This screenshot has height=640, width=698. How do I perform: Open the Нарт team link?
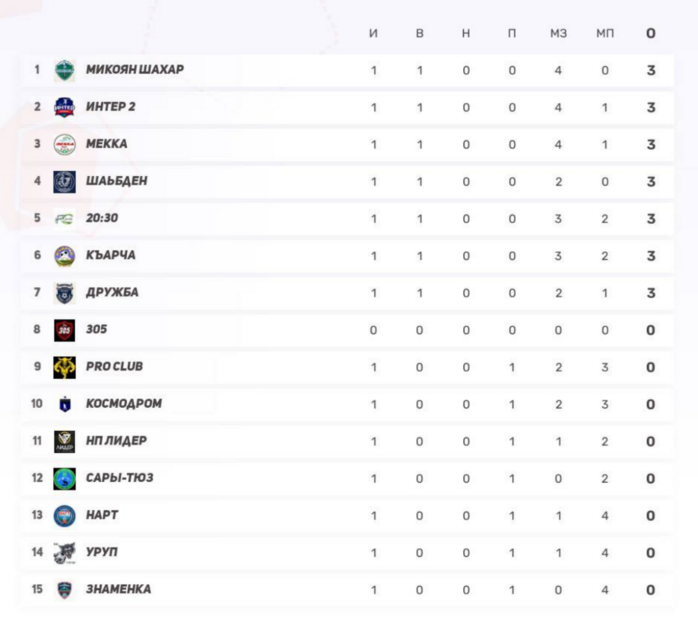pyautogui.click(x=102, y=515)
